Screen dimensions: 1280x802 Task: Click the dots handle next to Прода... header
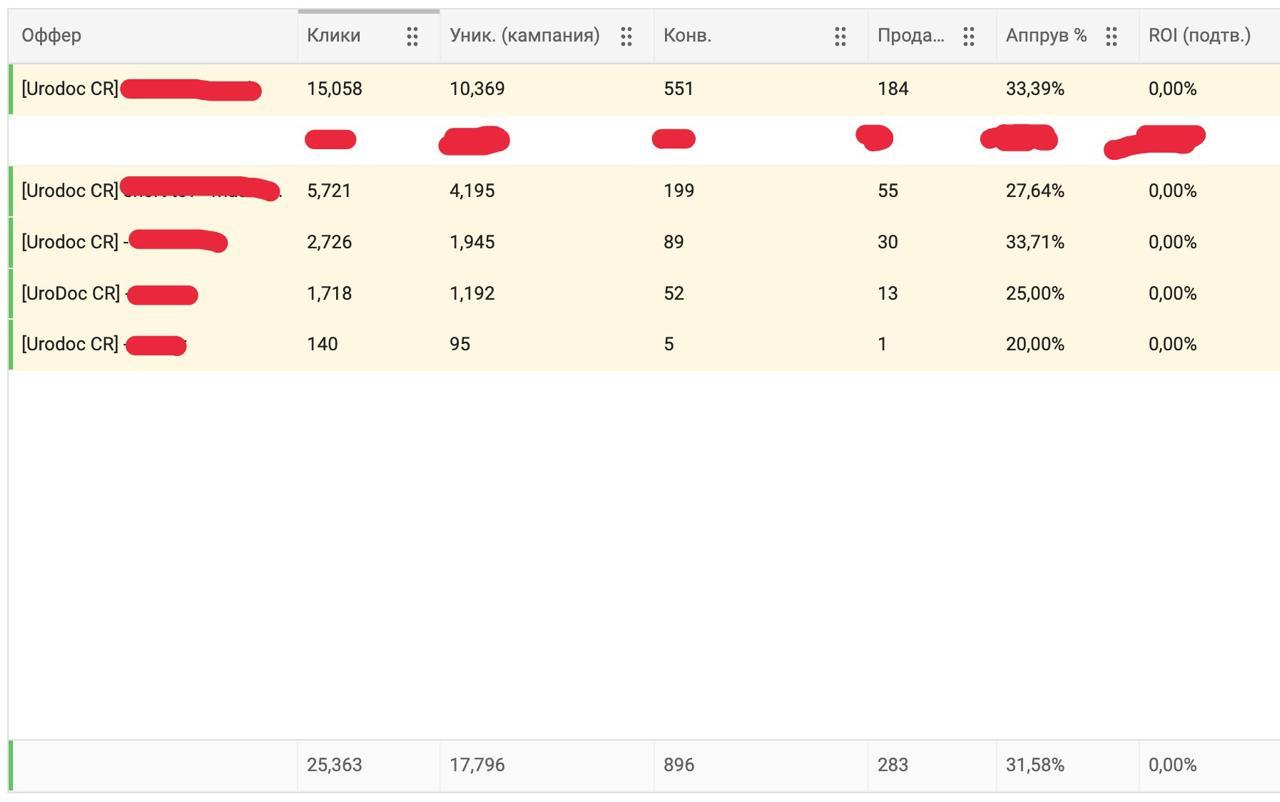968,36
